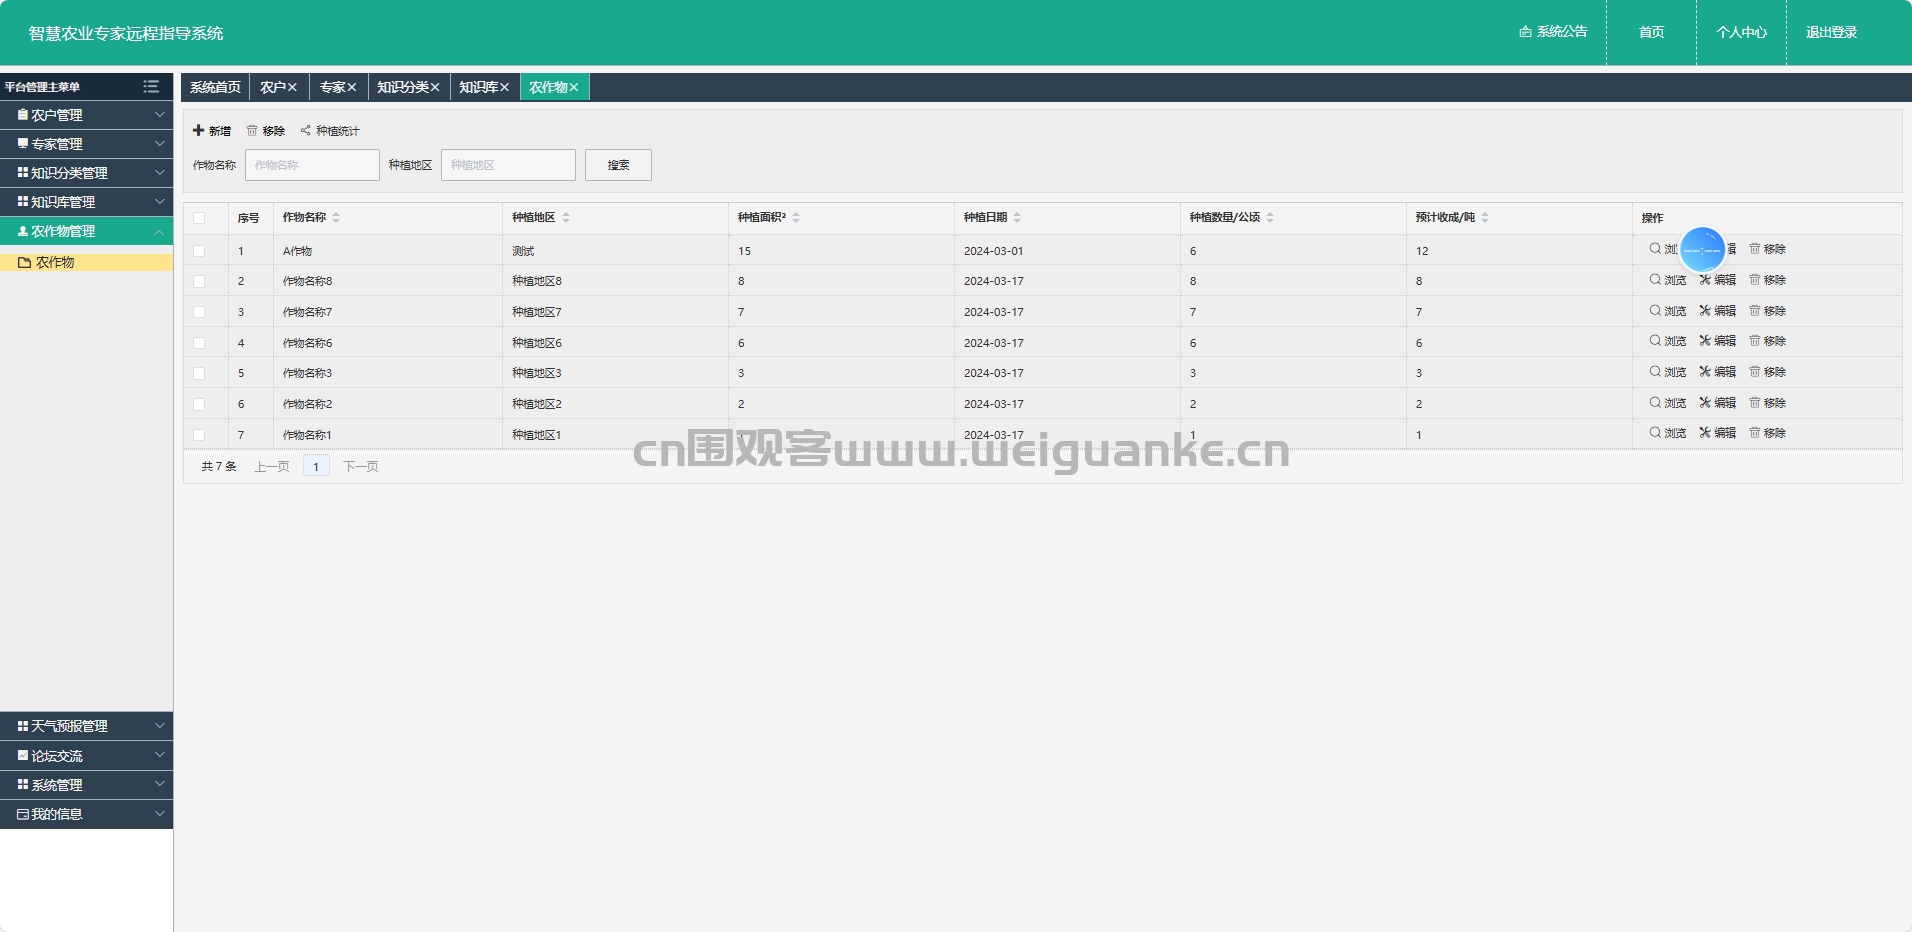Switch to 系统首页 tab

215,87
